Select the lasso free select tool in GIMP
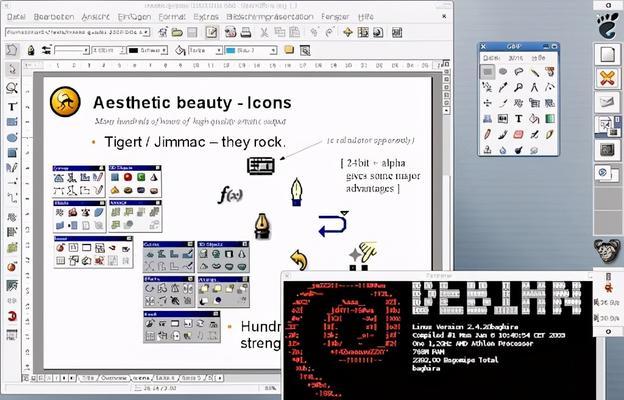 click(519, 72)
